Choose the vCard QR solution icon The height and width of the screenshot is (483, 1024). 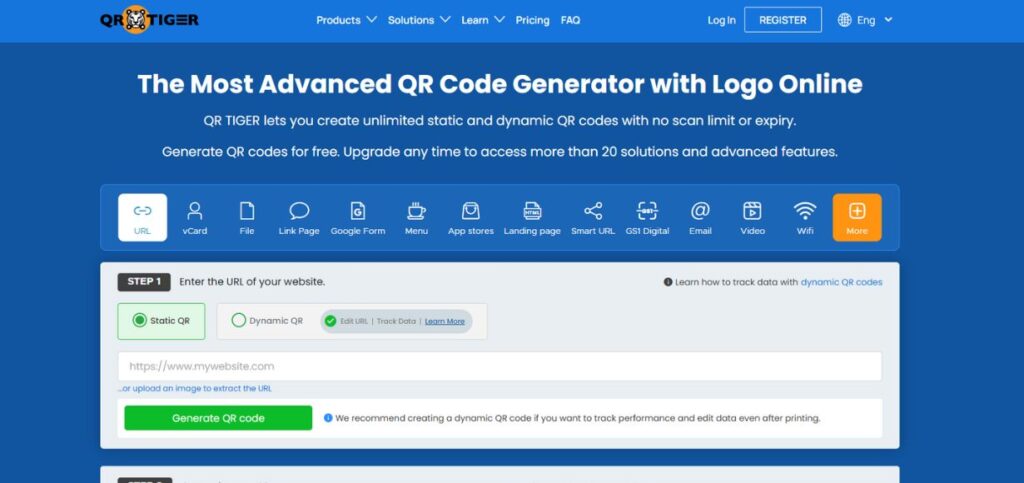click(x=195, y=217)
